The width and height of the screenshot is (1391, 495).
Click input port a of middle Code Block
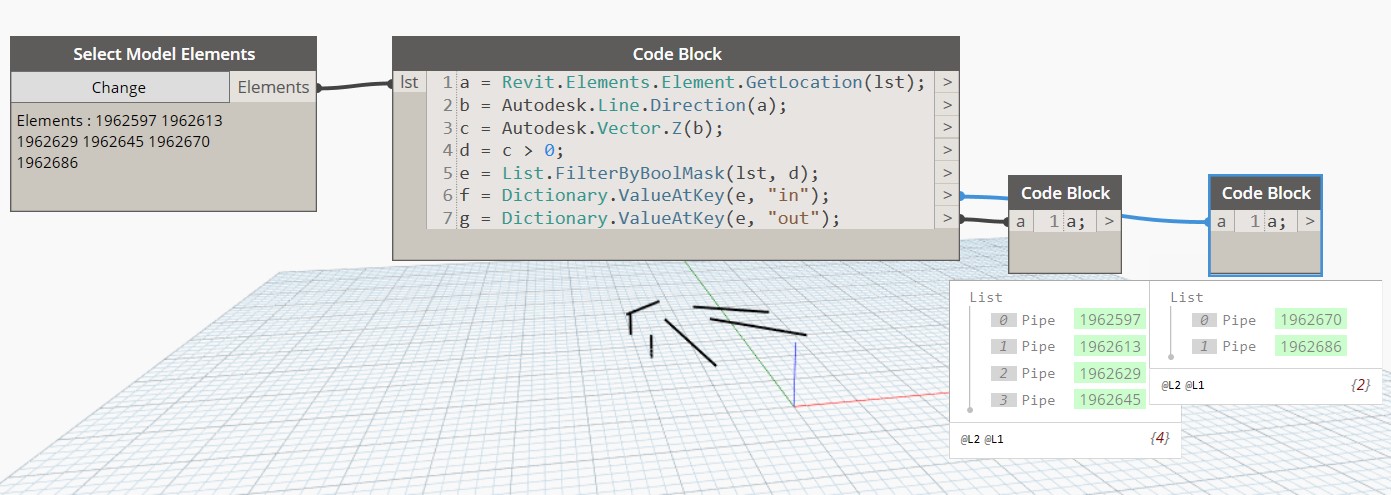click(1020, 222)
